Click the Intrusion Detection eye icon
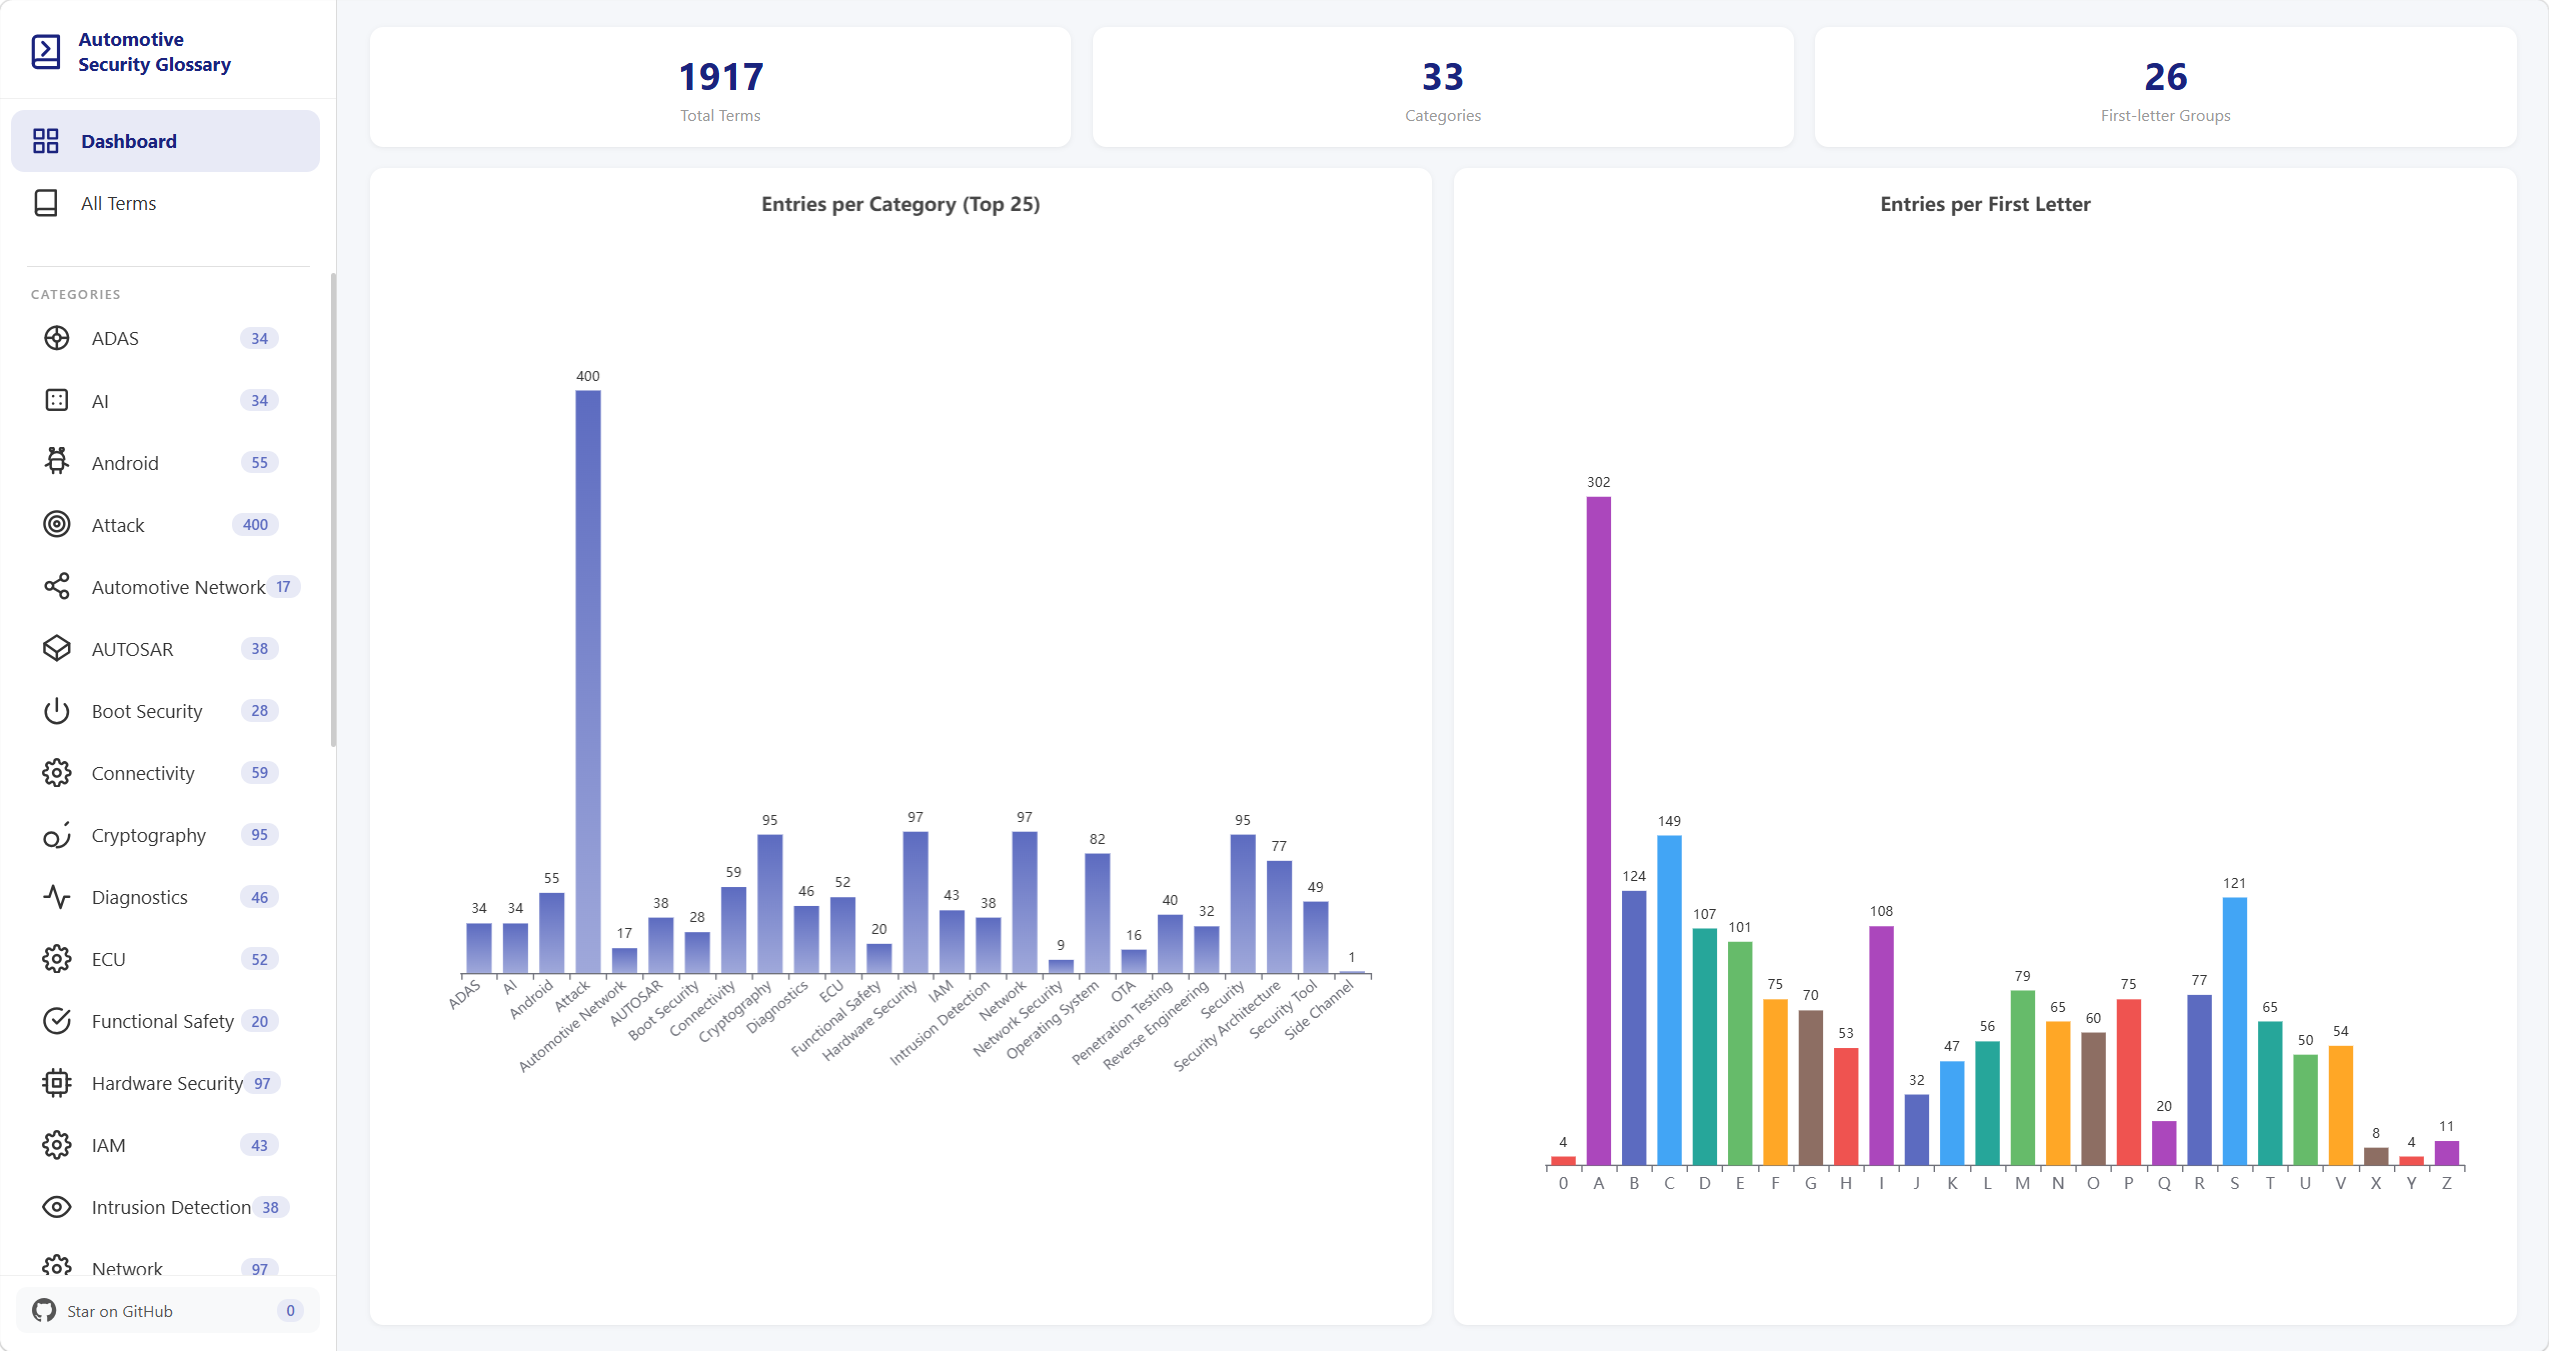 (x=57, y=1207)
